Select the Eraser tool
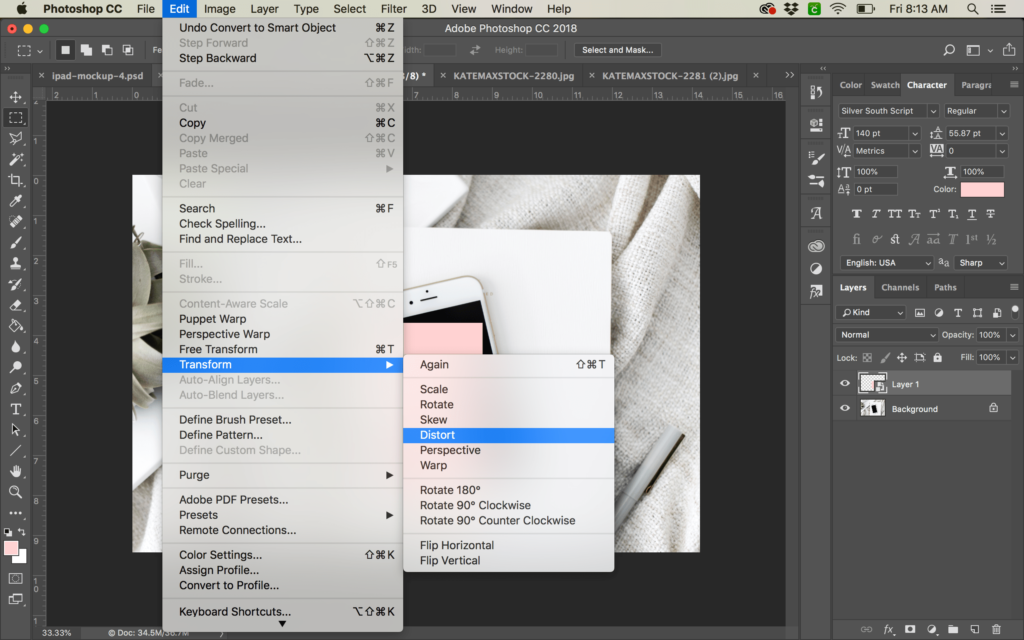Image resolution: width=1024 pixels, height=640 pixels. click(16, 306)
